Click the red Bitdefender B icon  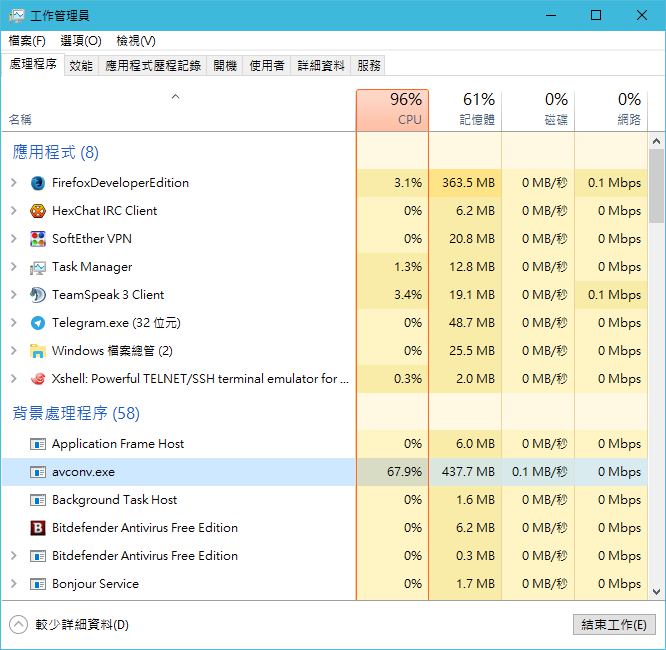38,528
